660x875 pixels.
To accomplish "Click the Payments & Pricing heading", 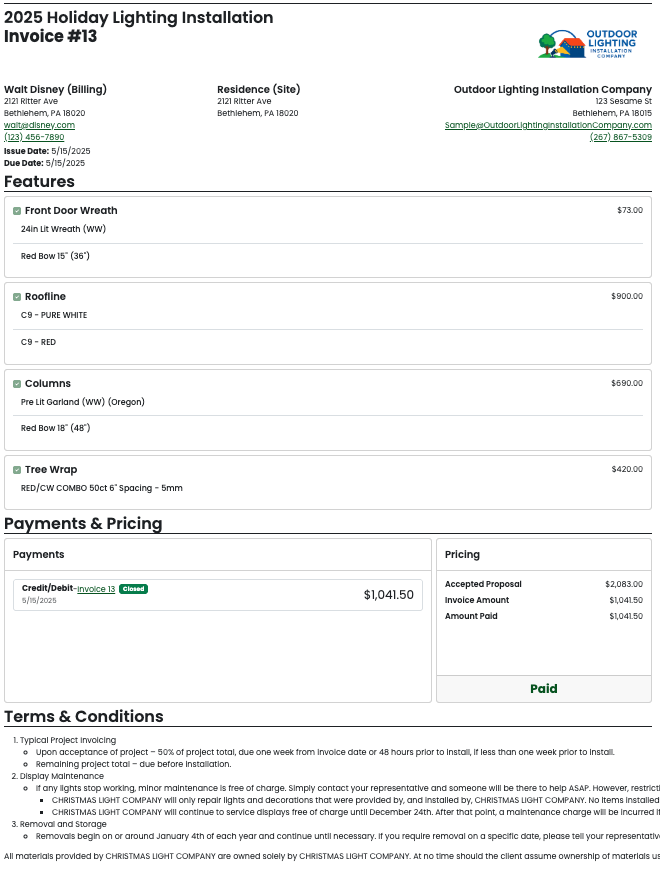I will point(83,523).
